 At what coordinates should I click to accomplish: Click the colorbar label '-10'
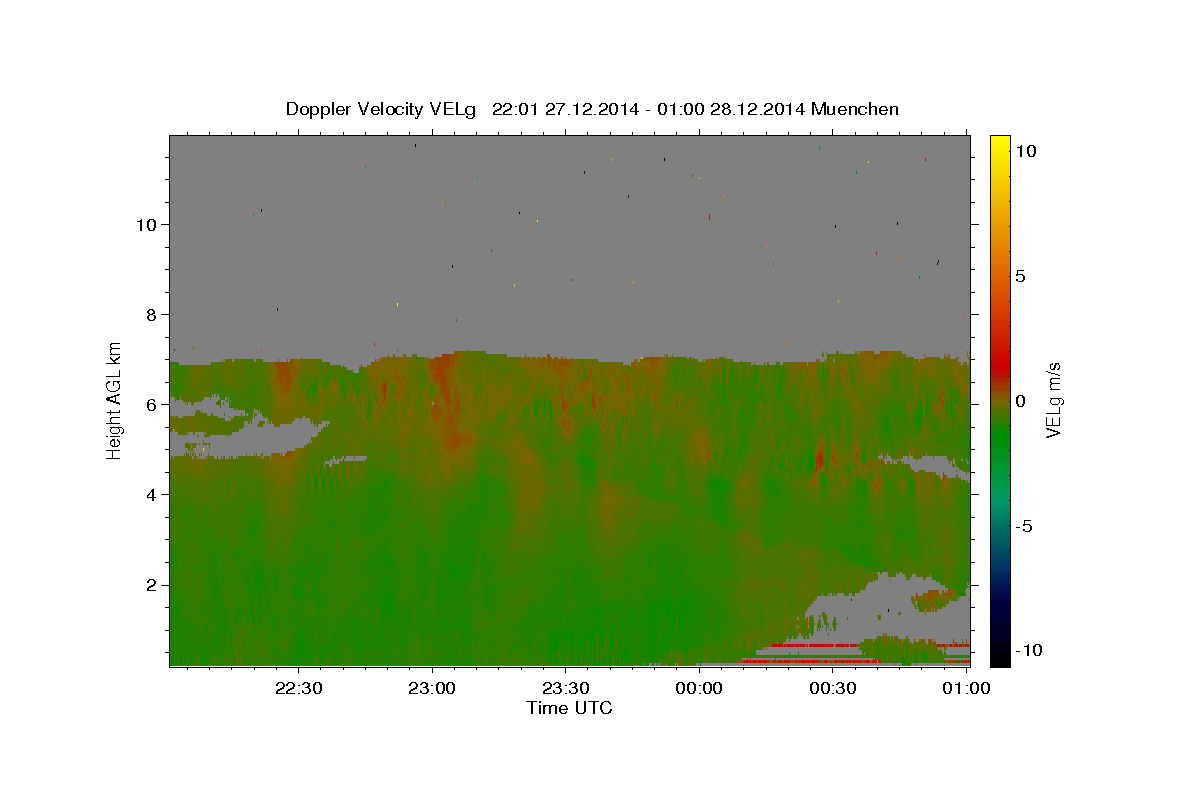pyautogui.click(x=1028, y=650)
